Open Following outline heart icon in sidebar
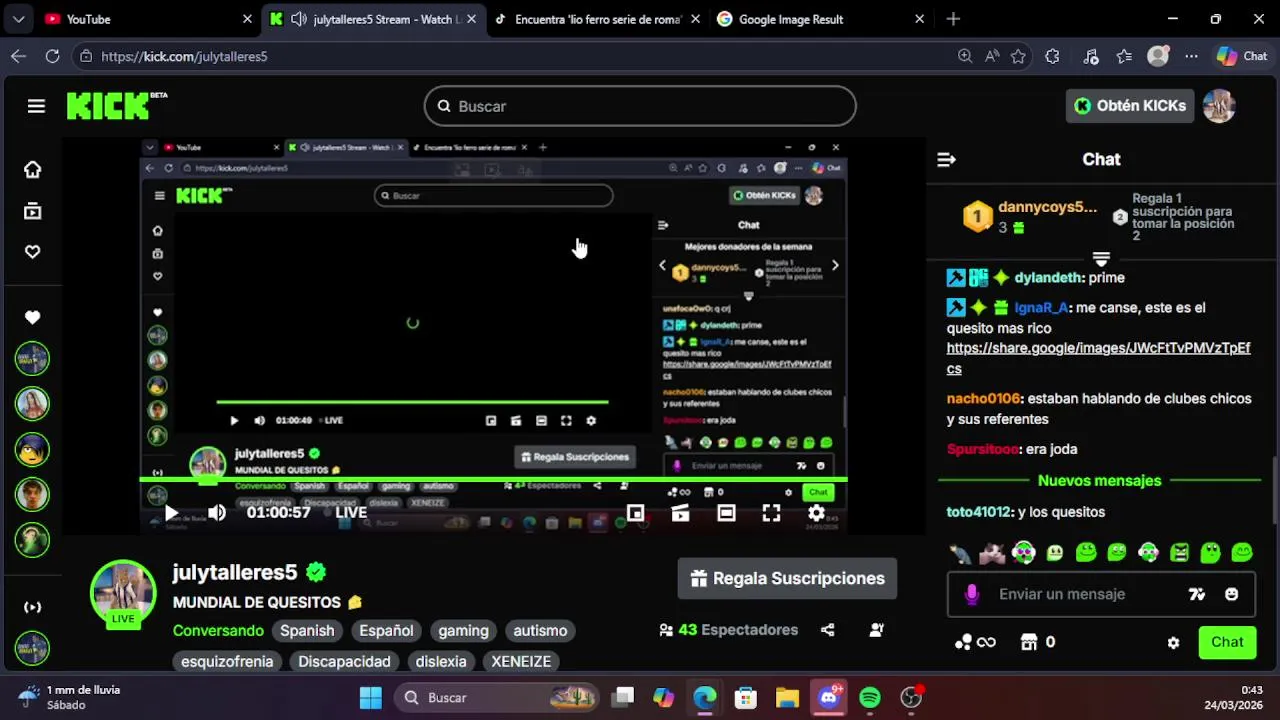The width and height of the screenshot is (1280, 720). point(33,252)
